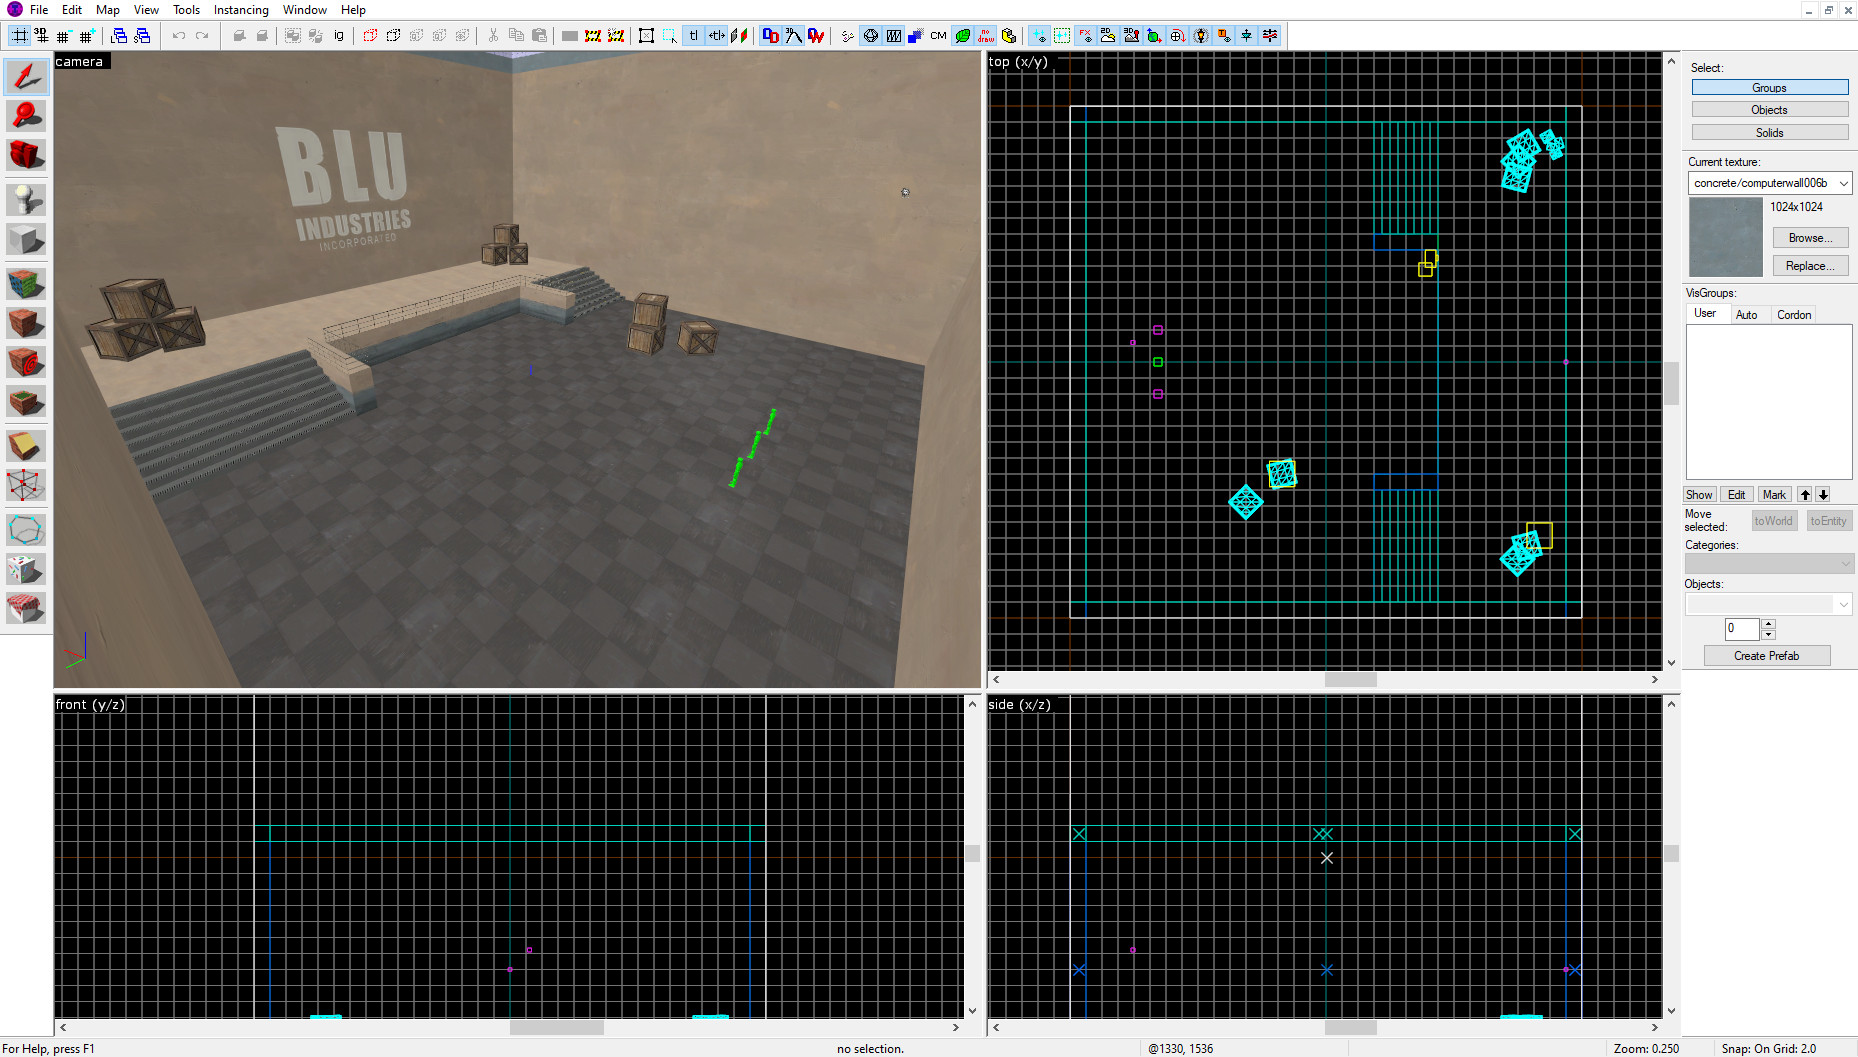Move VisGroup up with the arrow button
The image size is (1858, 1057).
pyautogui.click(x=1805, y=495)
